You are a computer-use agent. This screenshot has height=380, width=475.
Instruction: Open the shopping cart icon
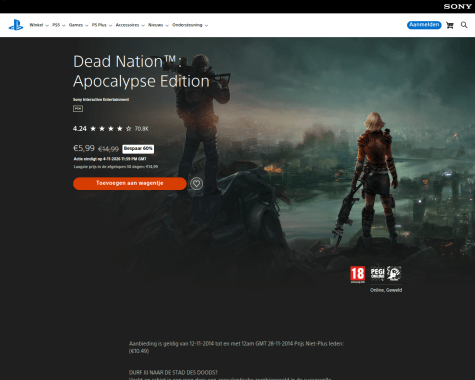click(450, 25)
